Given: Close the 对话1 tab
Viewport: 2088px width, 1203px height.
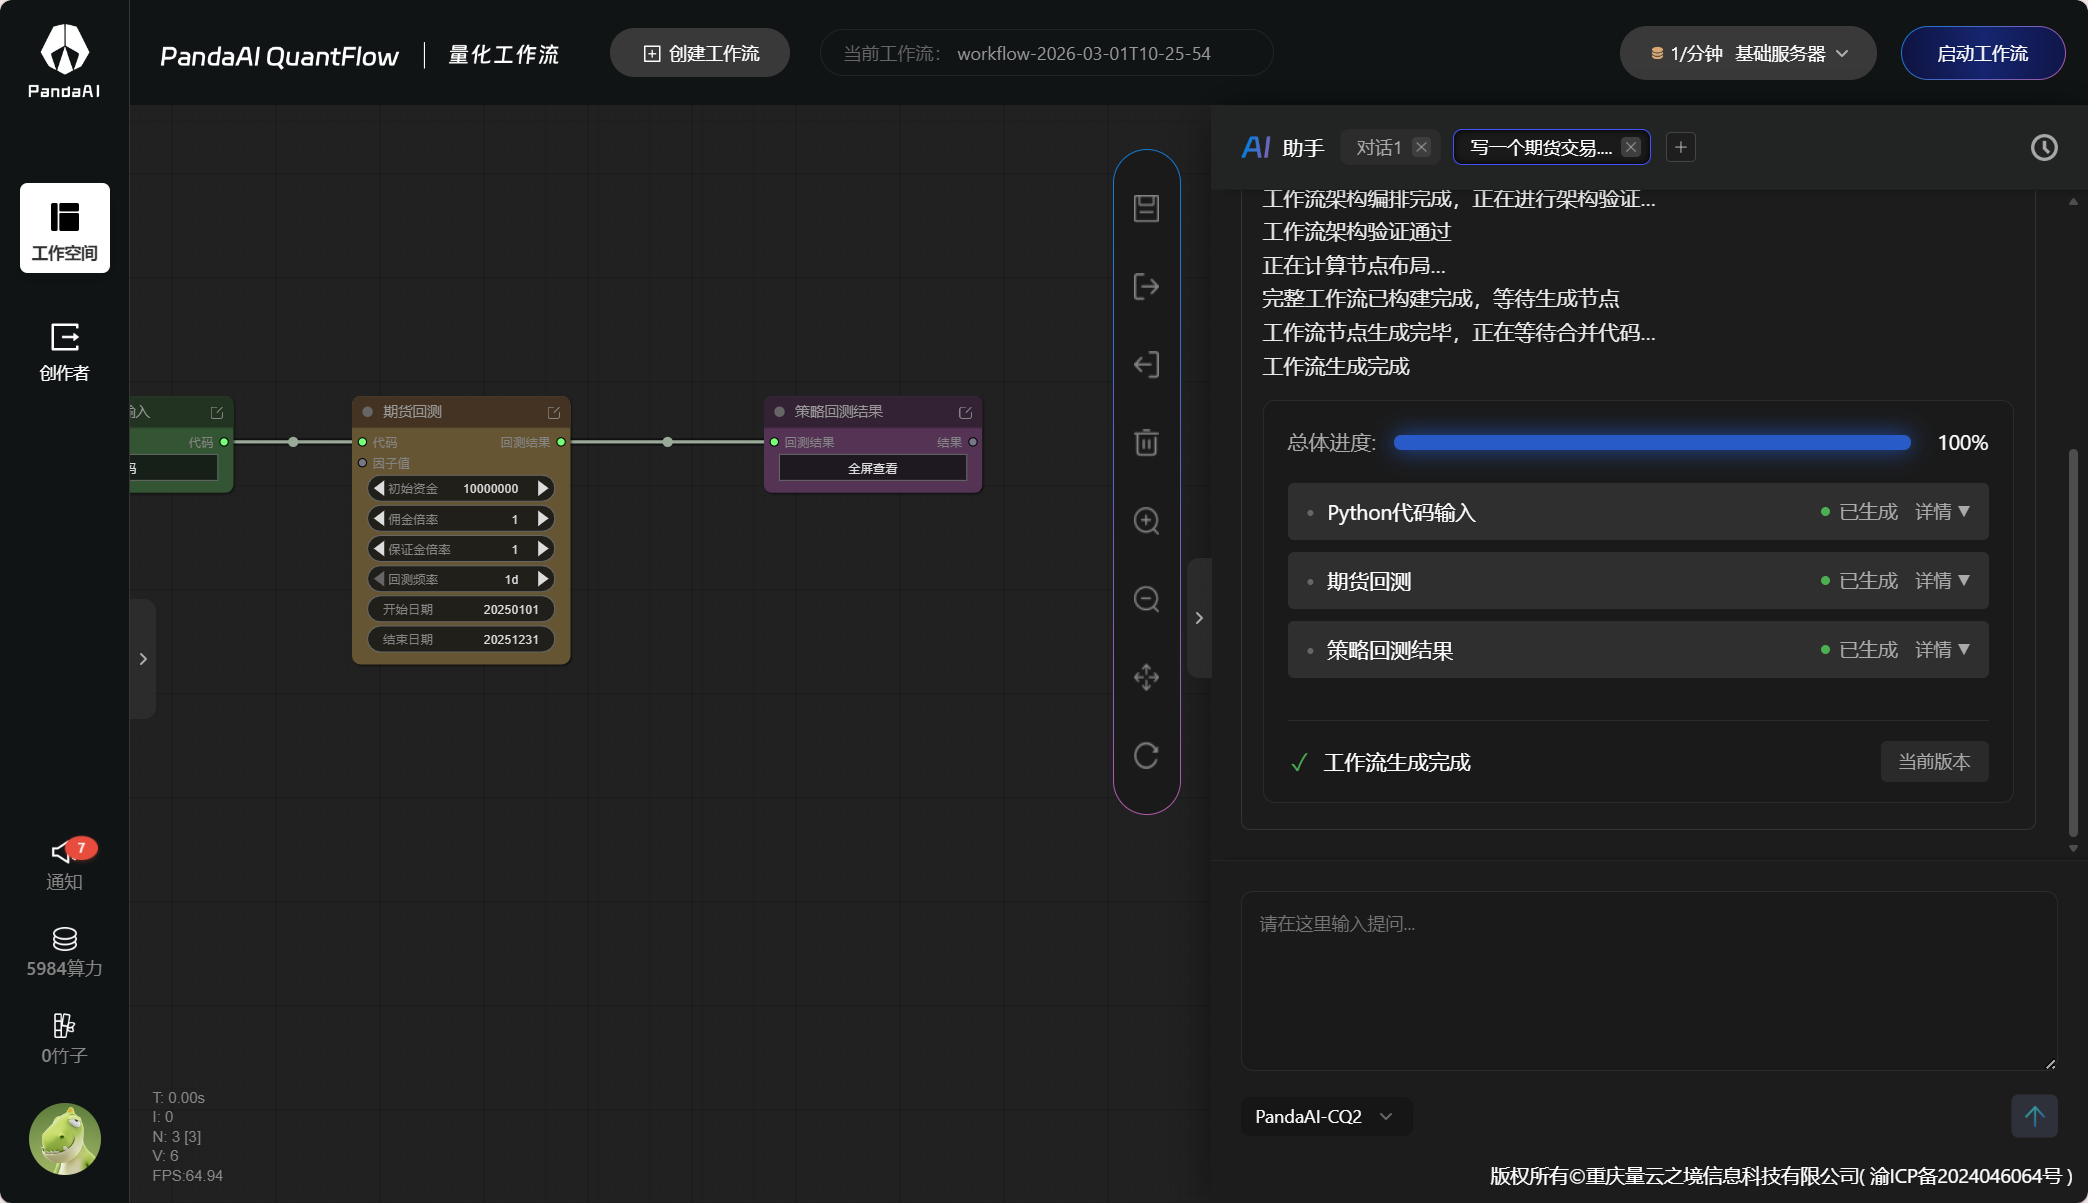Looking at the screenshot, I should (x=1421, y=148).
